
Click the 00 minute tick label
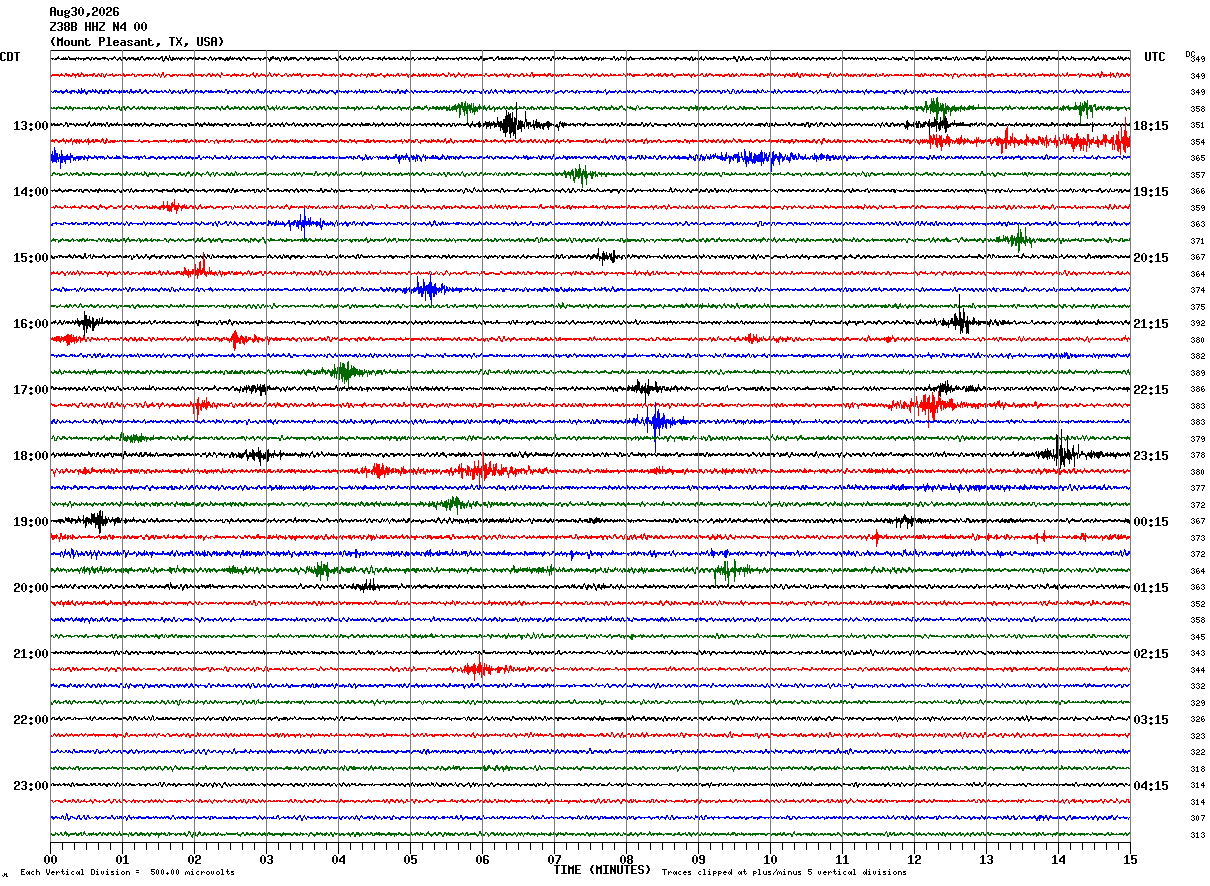50,859
